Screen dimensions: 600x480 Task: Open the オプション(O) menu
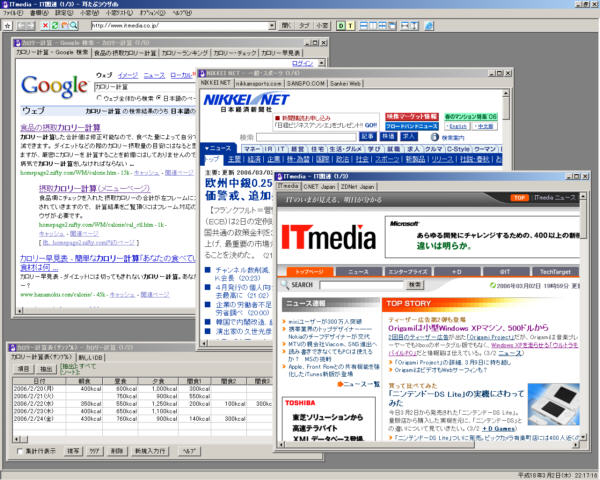click(x=152, y=13)
